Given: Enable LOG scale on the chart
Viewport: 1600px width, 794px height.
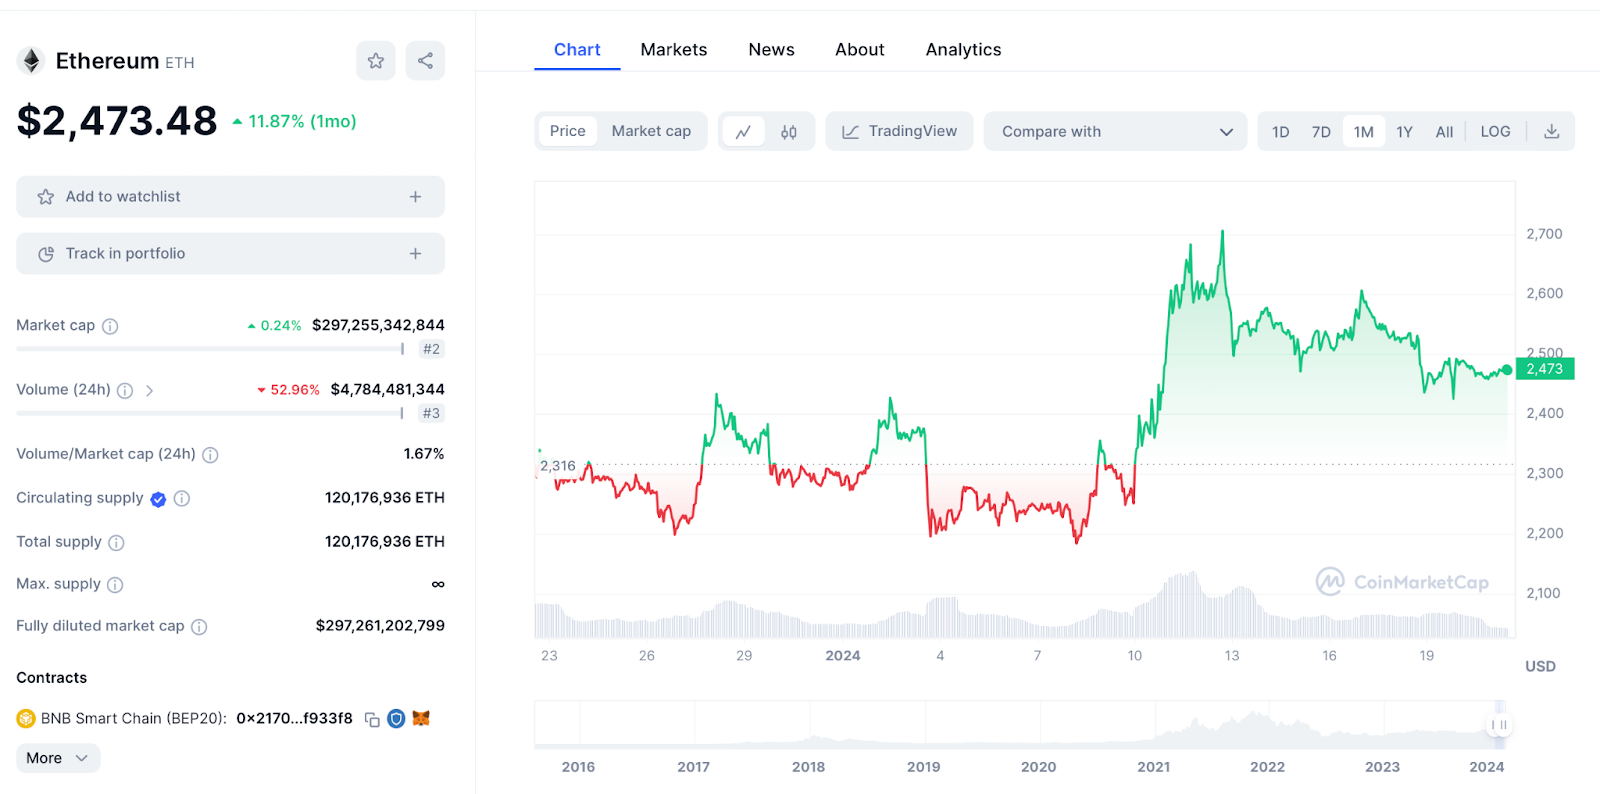Looking at the screenshot, I should [1495, 132].
